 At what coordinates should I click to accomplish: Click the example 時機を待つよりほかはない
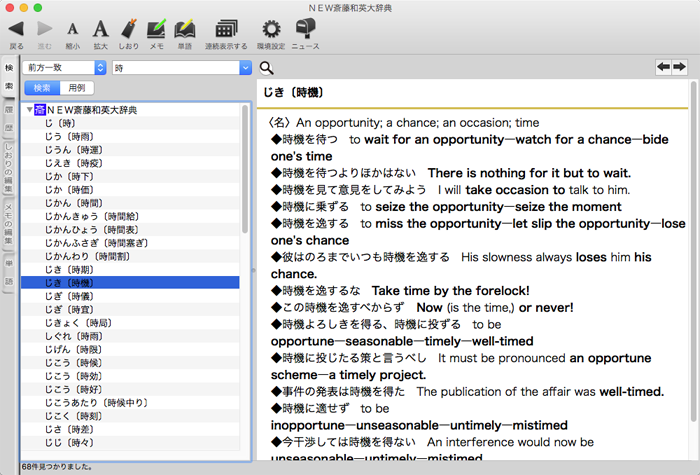coord(344,173)
